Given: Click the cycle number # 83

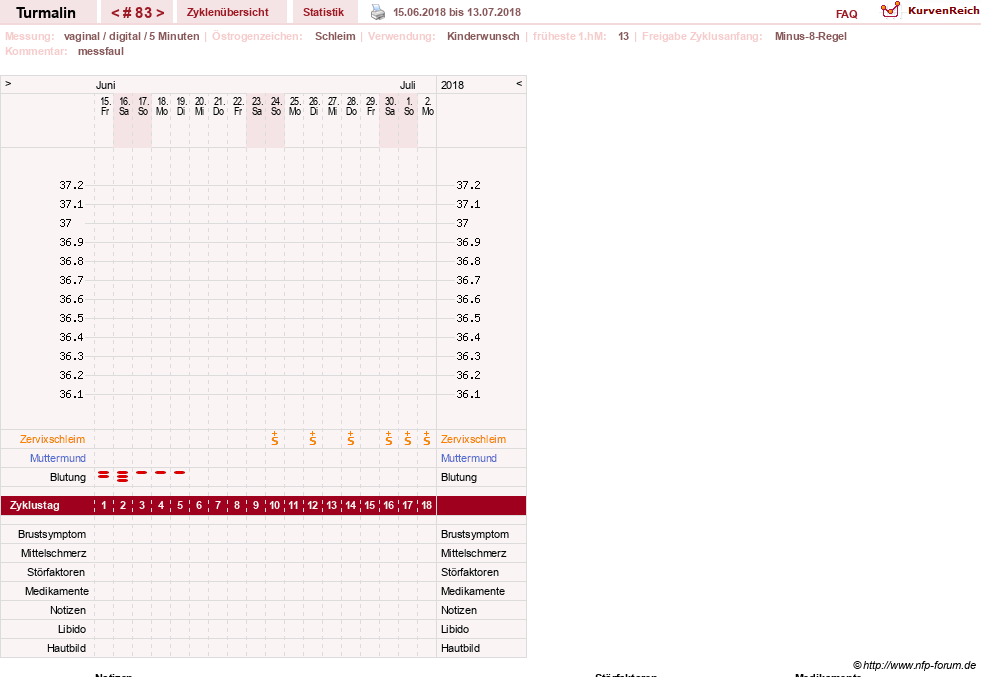Looking at the screenshot, I should 138,13.
